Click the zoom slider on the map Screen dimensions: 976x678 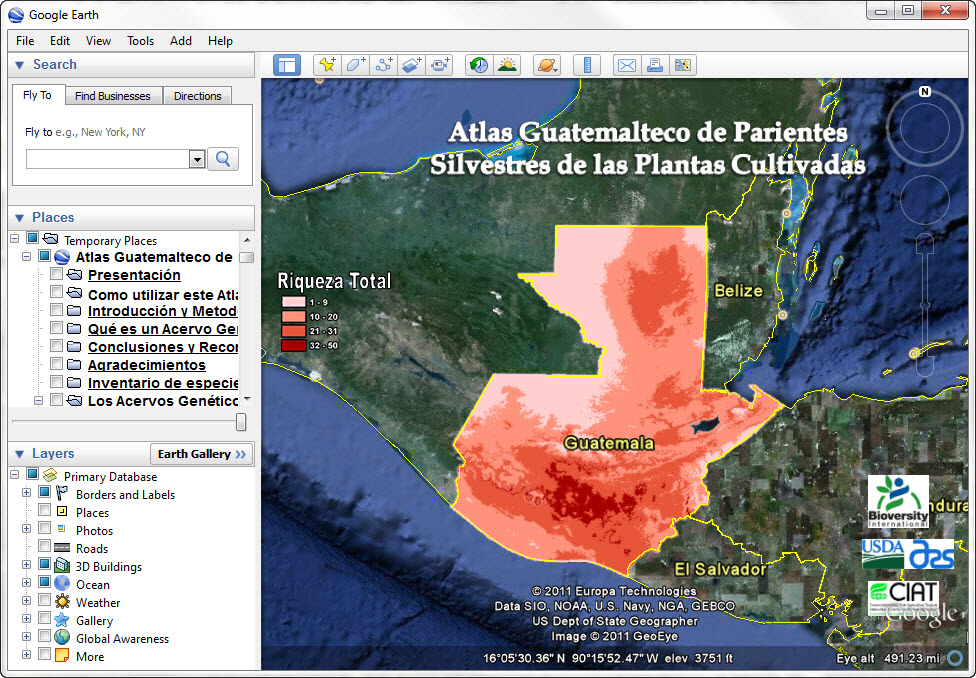pos(925,304)
